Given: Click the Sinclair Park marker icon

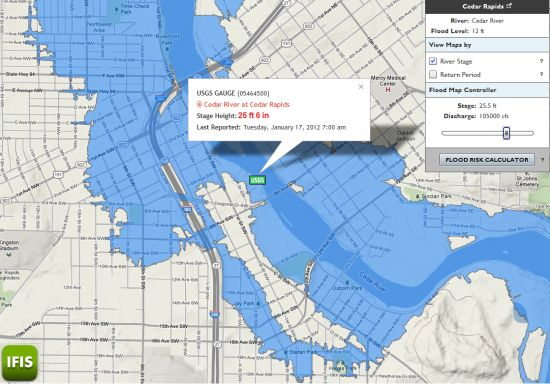Looking at the screenshot, I should tap(417, 196).
